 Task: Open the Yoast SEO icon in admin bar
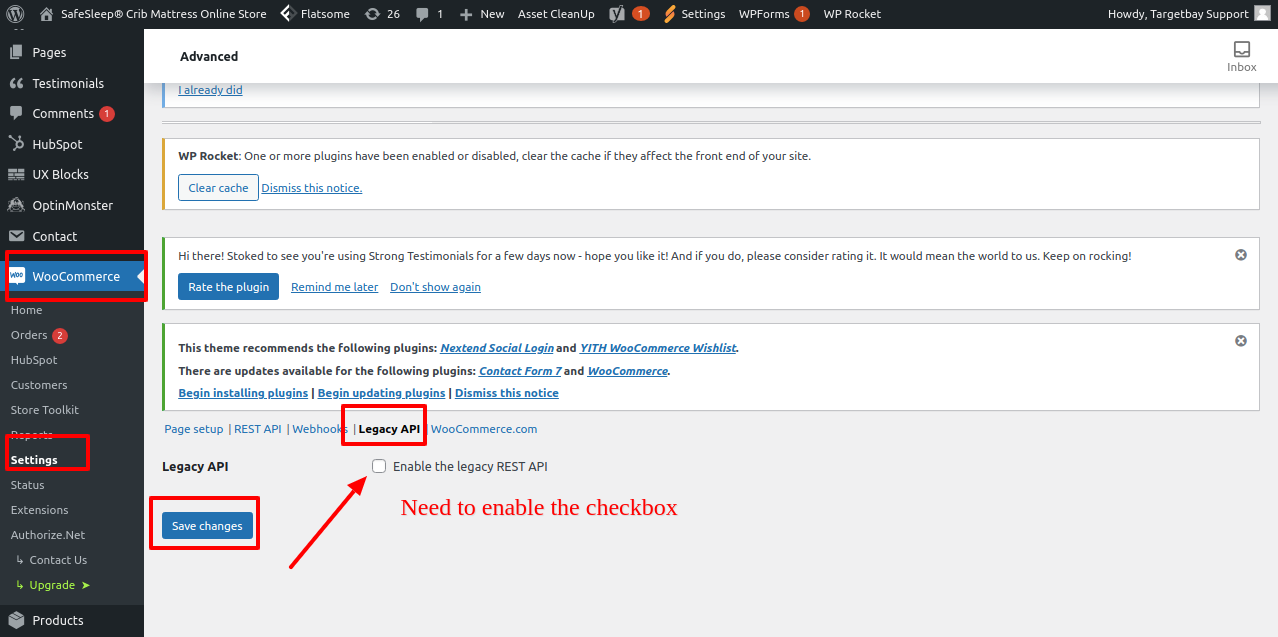[618, 14]
